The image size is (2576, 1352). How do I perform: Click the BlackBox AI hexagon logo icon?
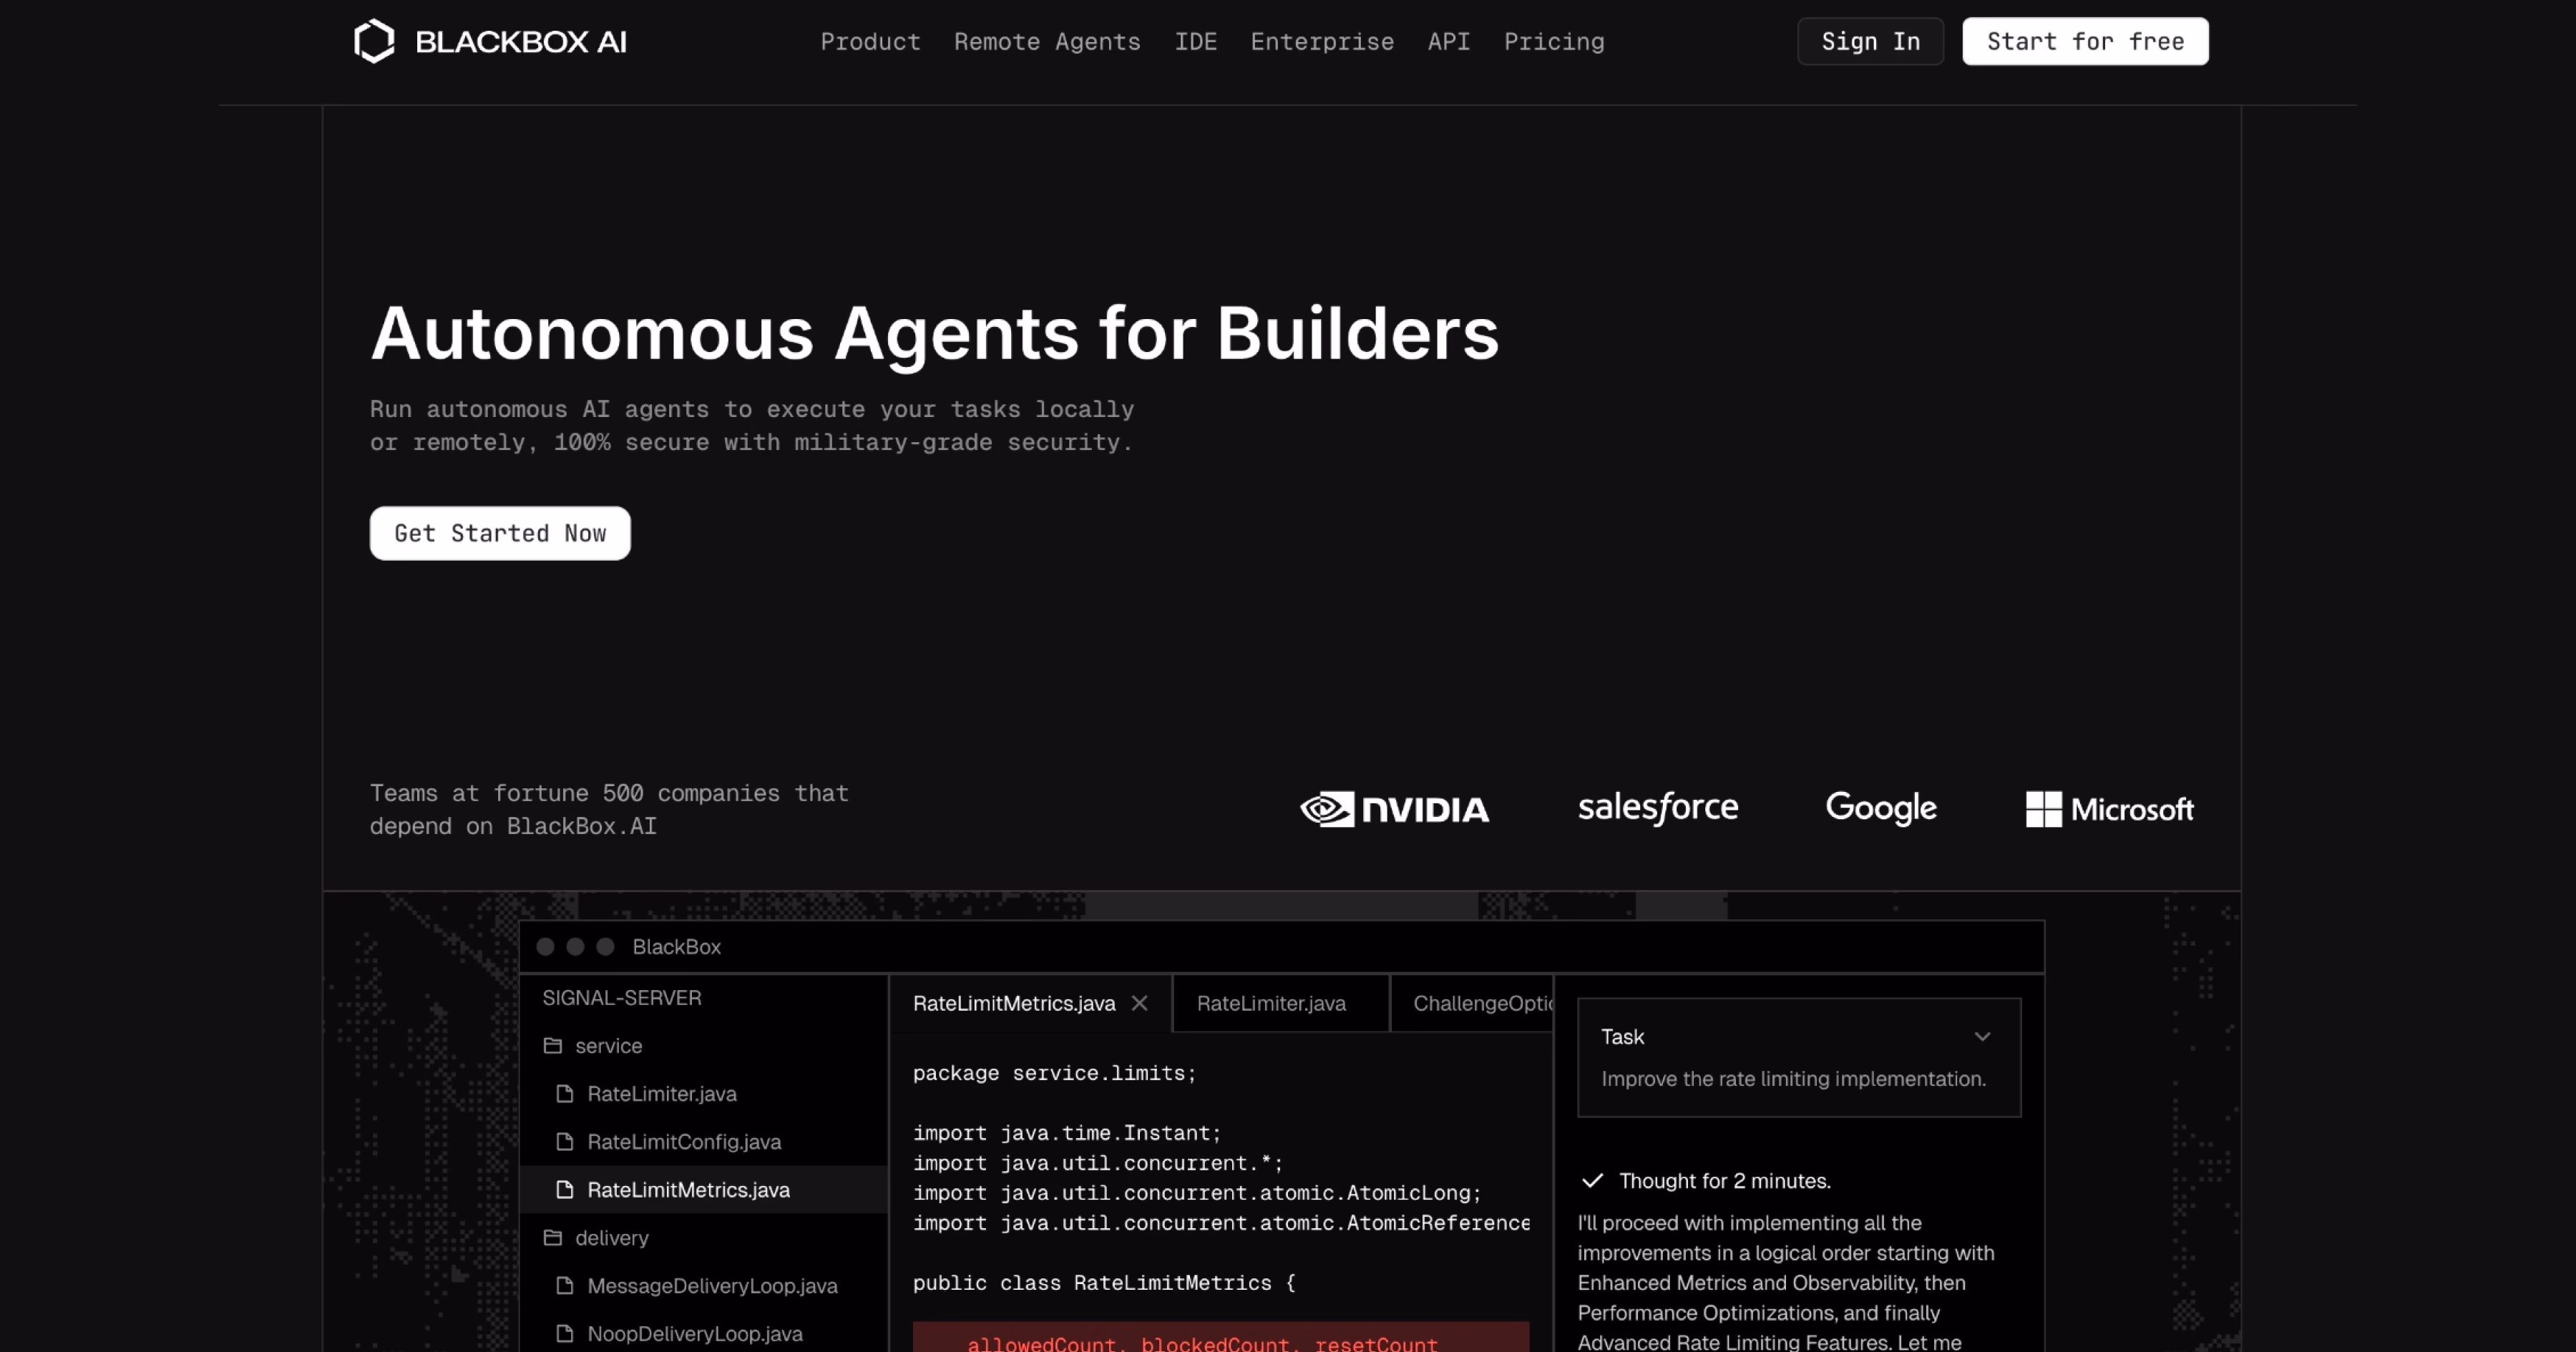pyautogui.click(x=374, y=42)
